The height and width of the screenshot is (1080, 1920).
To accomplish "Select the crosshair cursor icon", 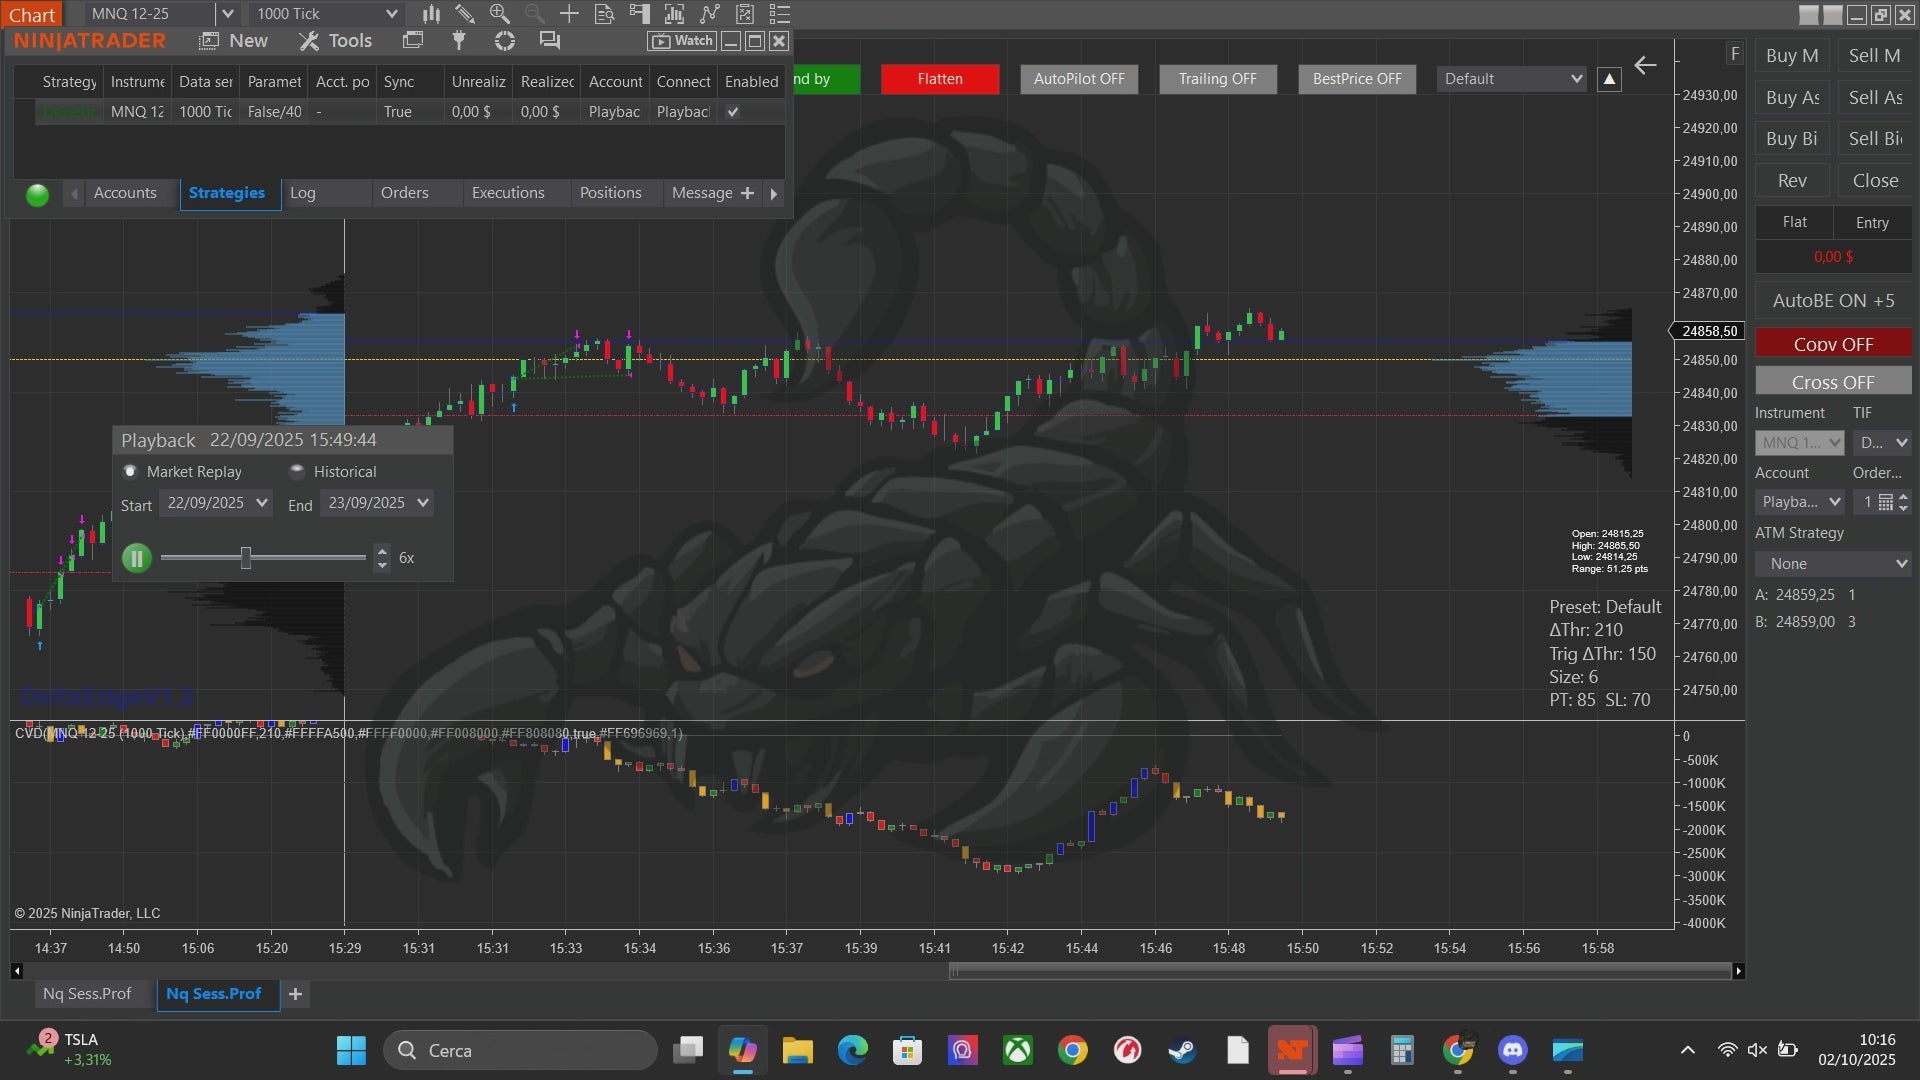I will coord(569,14).
